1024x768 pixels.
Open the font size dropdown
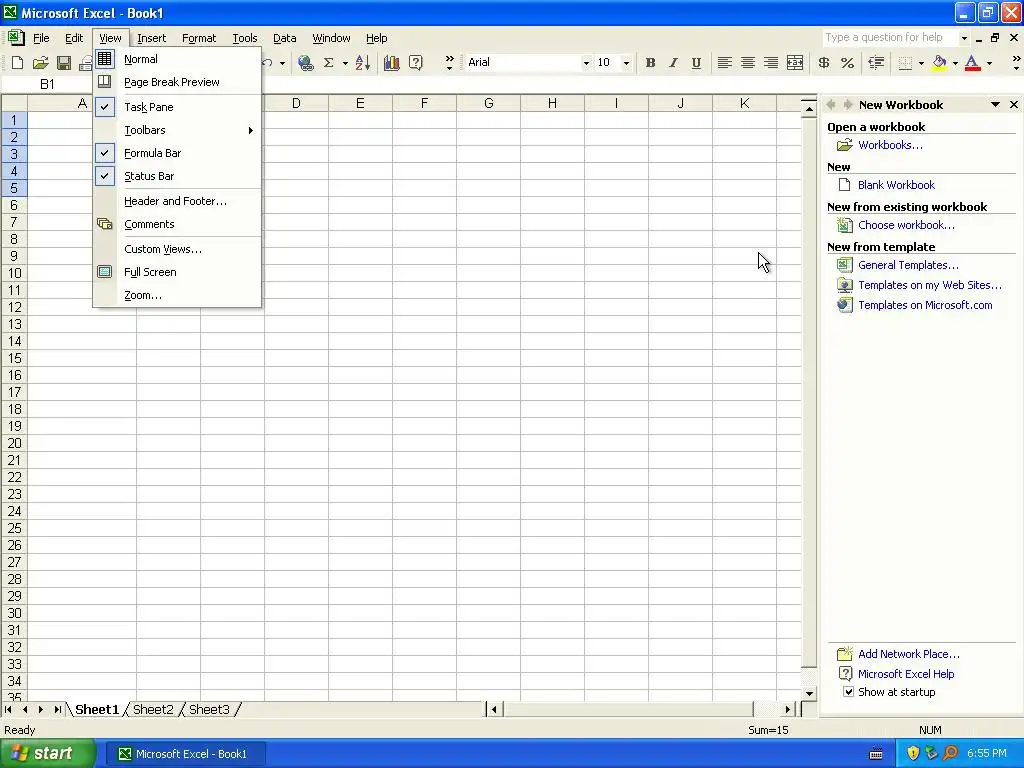point(626,63)
